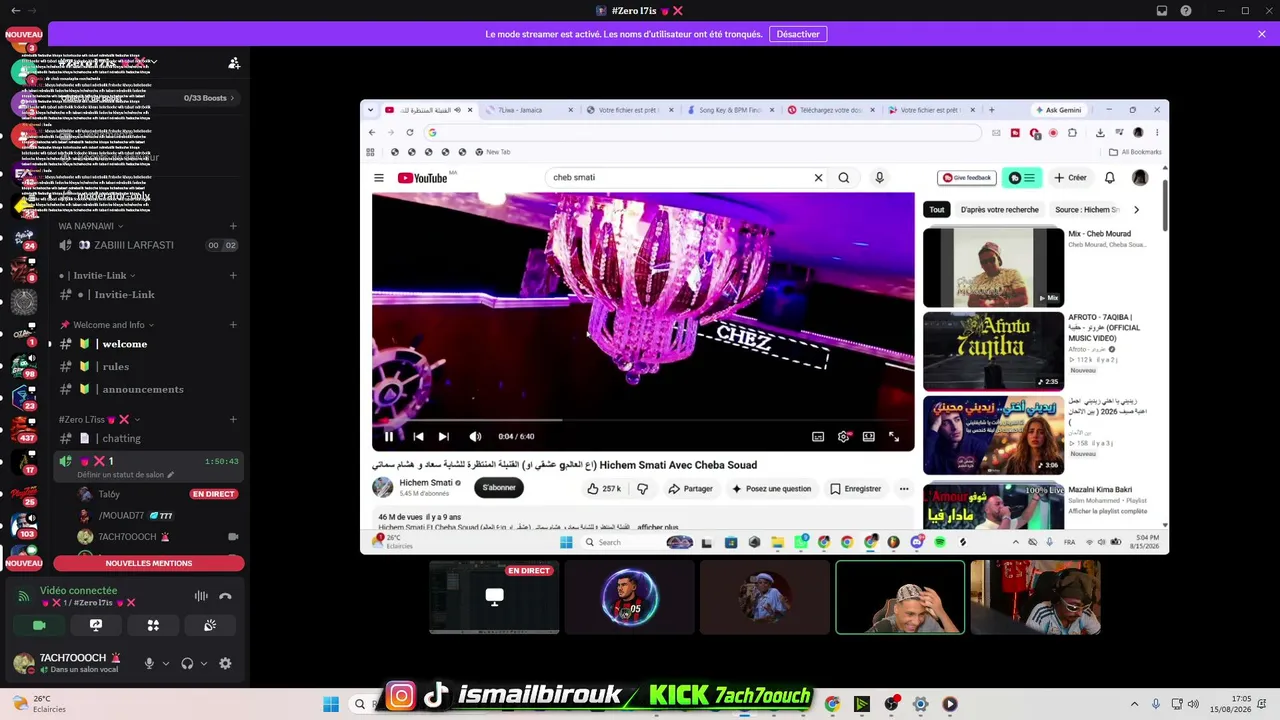Toggle noise suppression waveform icon

201,596
